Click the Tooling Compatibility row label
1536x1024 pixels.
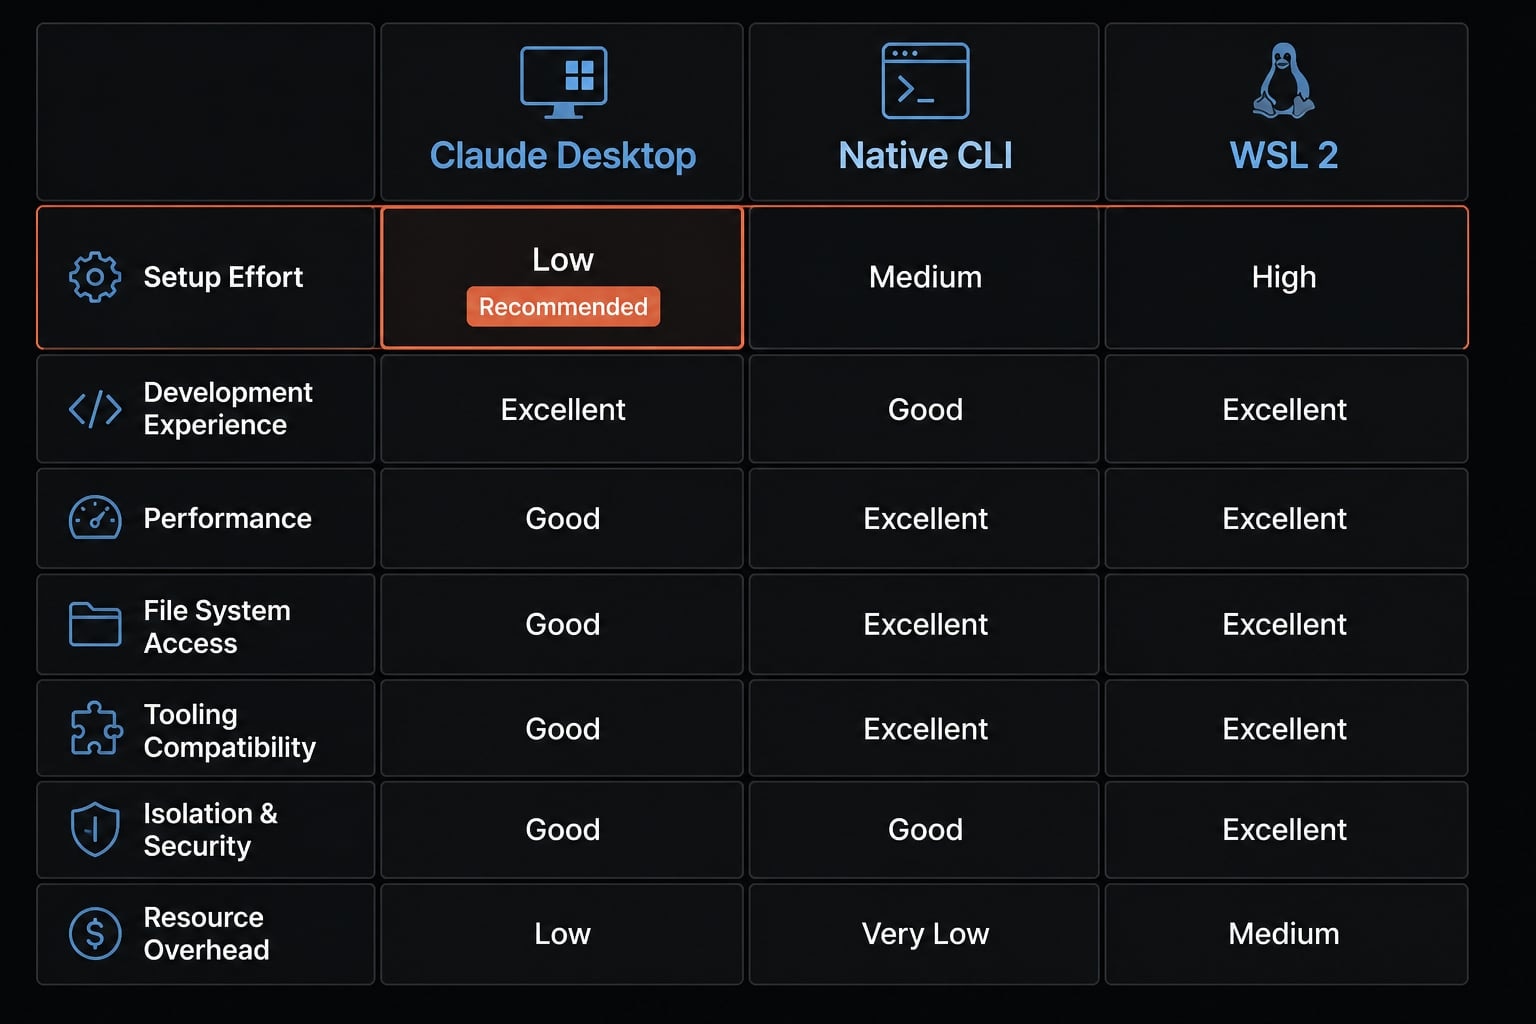(x=230, y=730)
